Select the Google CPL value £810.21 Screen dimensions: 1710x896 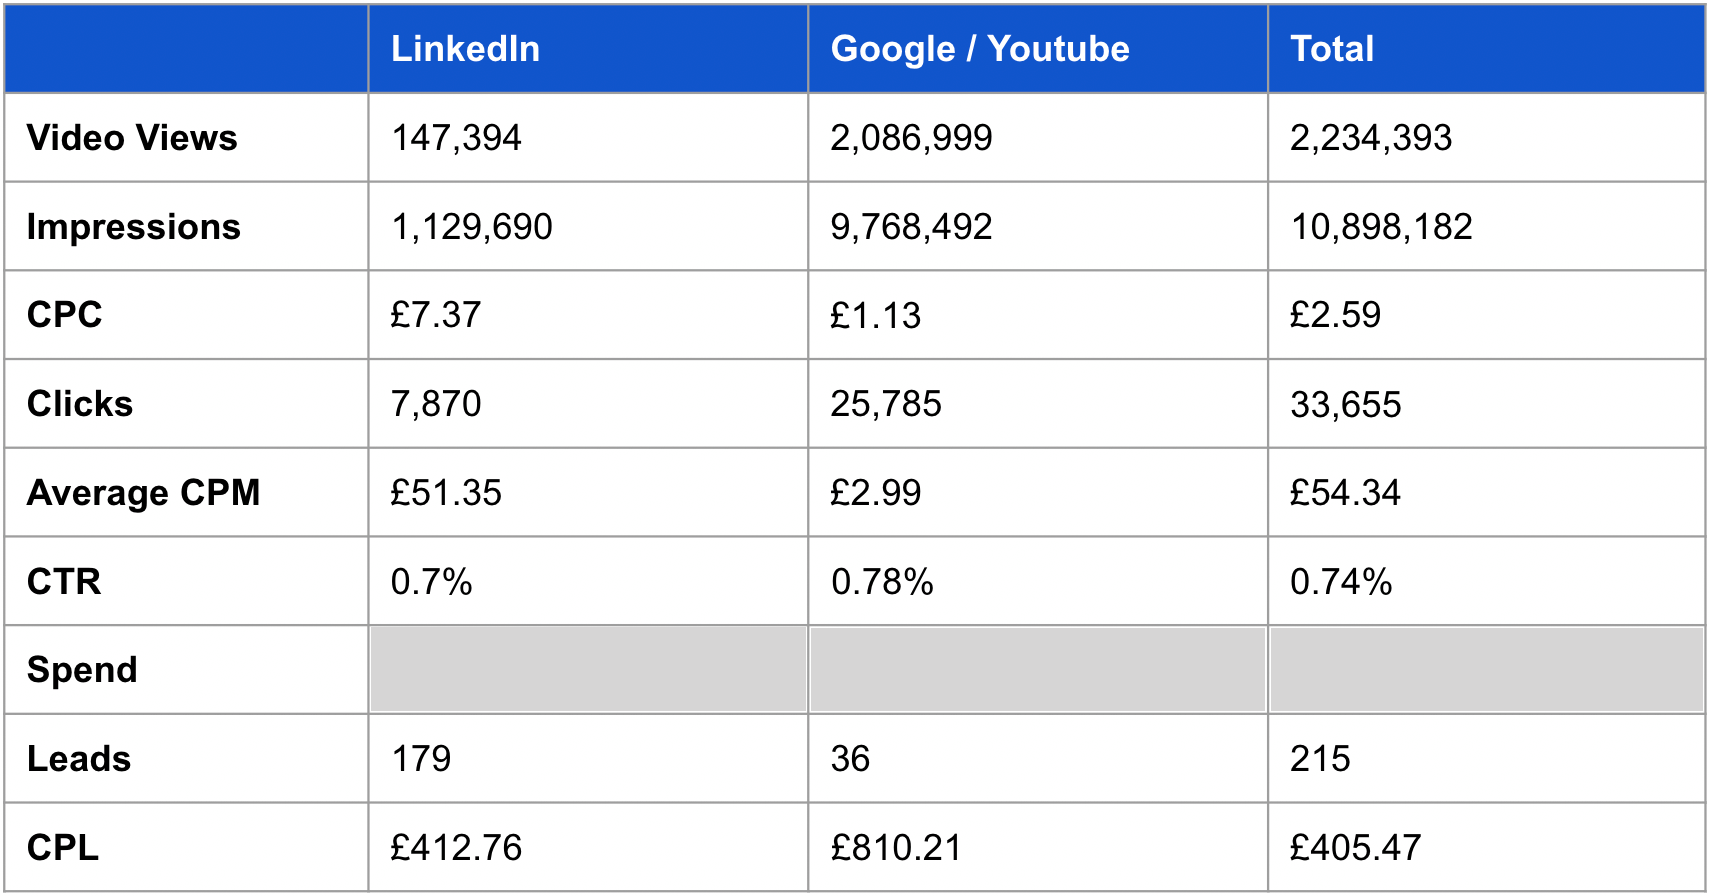[x=896, y=848]
